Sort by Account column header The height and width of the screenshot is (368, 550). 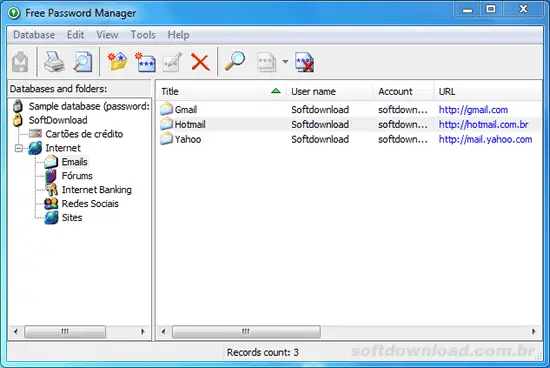coord(404,92)
